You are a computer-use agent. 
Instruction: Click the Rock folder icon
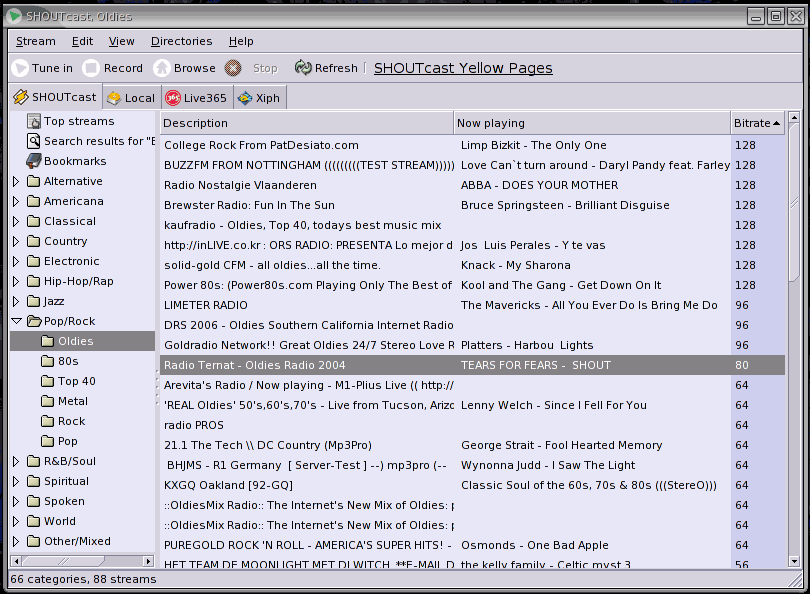(x=48, y=421)
